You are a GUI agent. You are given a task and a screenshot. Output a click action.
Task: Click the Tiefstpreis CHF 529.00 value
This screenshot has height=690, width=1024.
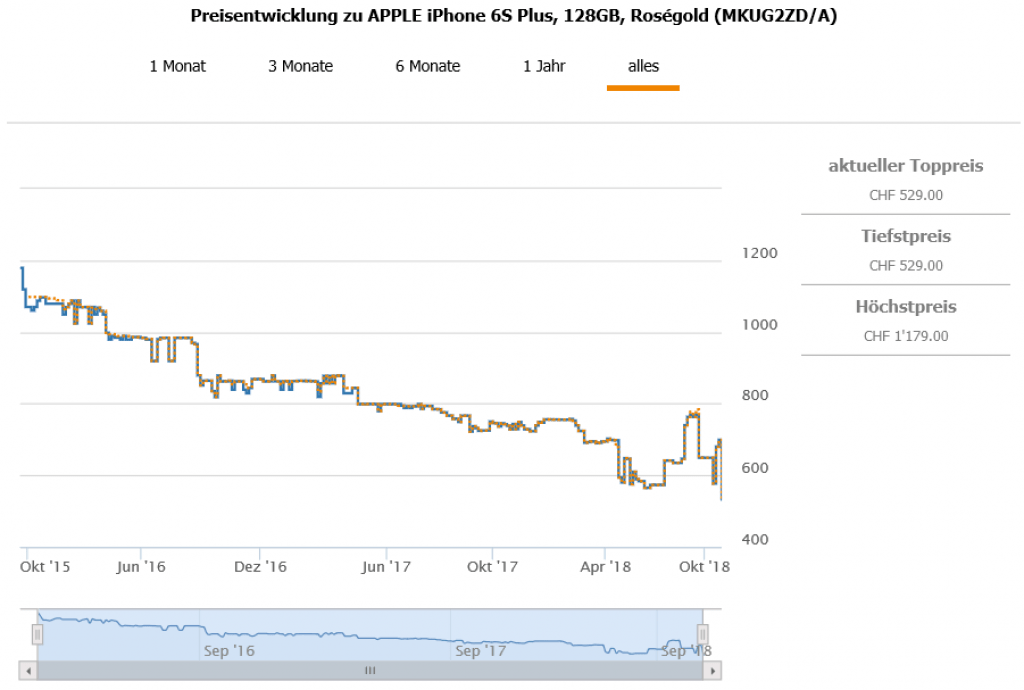(905, 266)
